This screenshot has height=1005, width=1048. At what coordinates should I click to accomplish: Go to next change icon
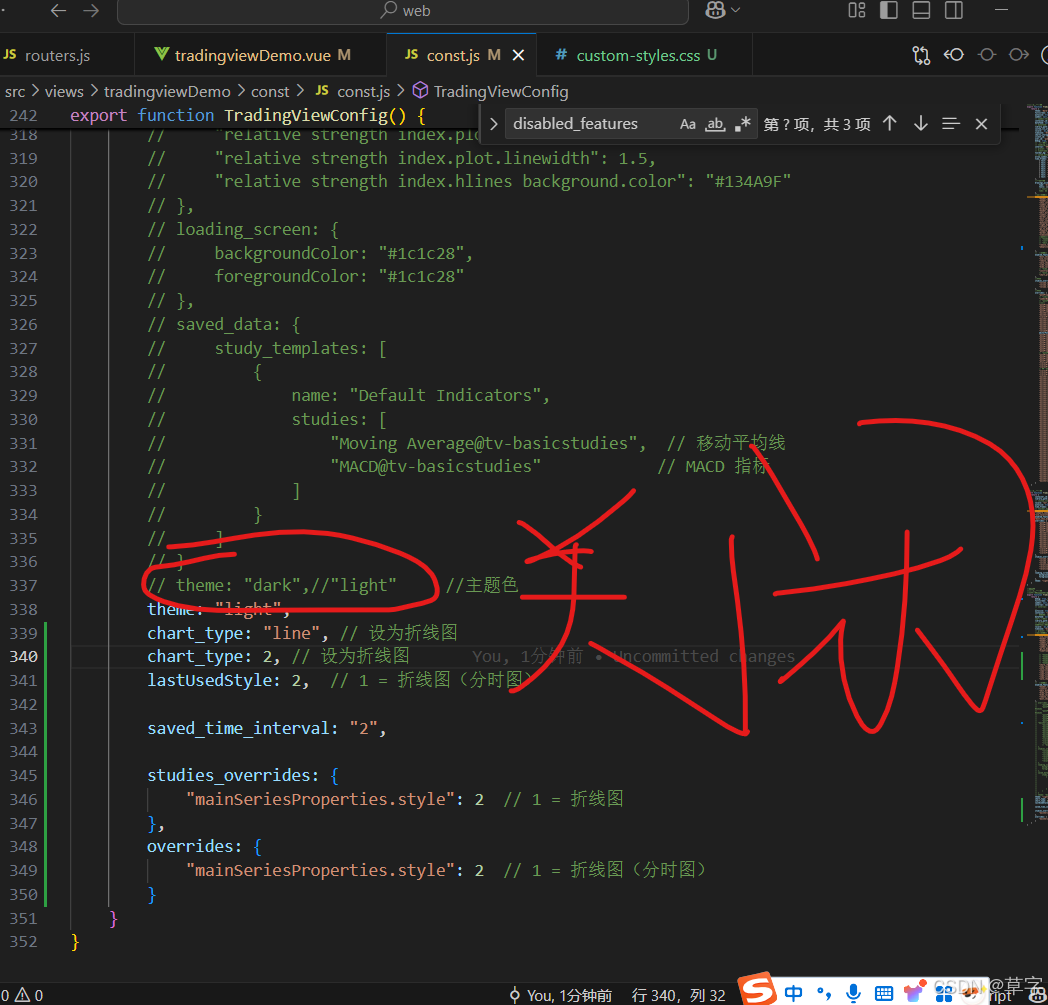point(1019,55)
